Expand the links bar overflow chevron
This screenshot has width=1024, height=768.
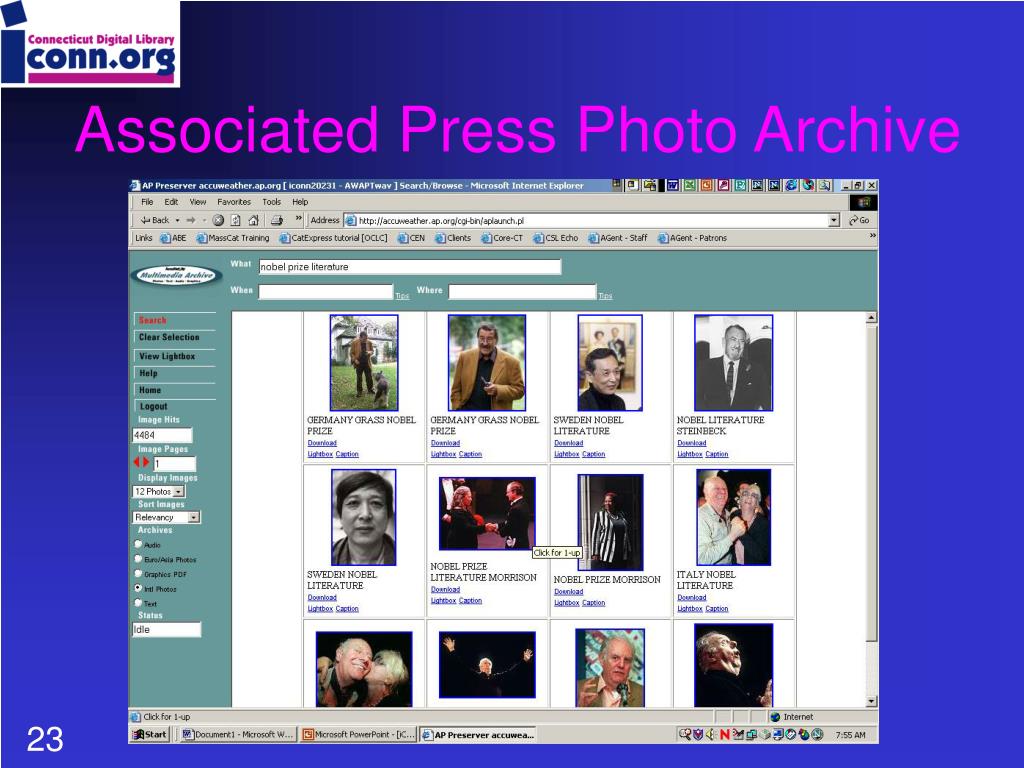[x=872, y=236]
